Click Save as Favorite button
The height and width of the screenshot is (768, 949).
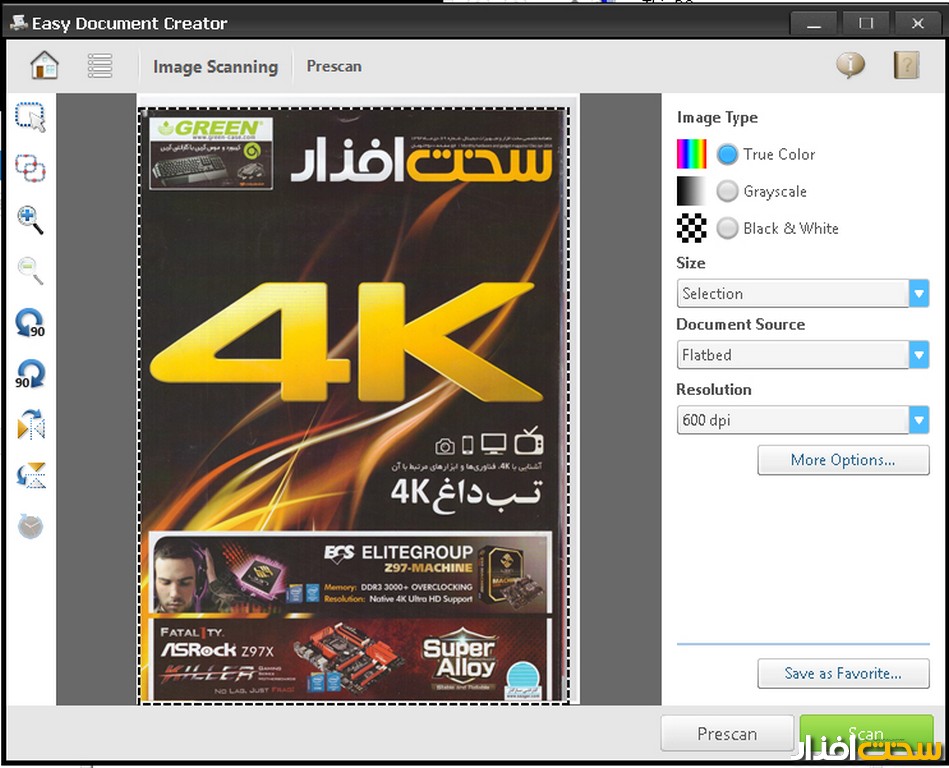click(843, 674)
